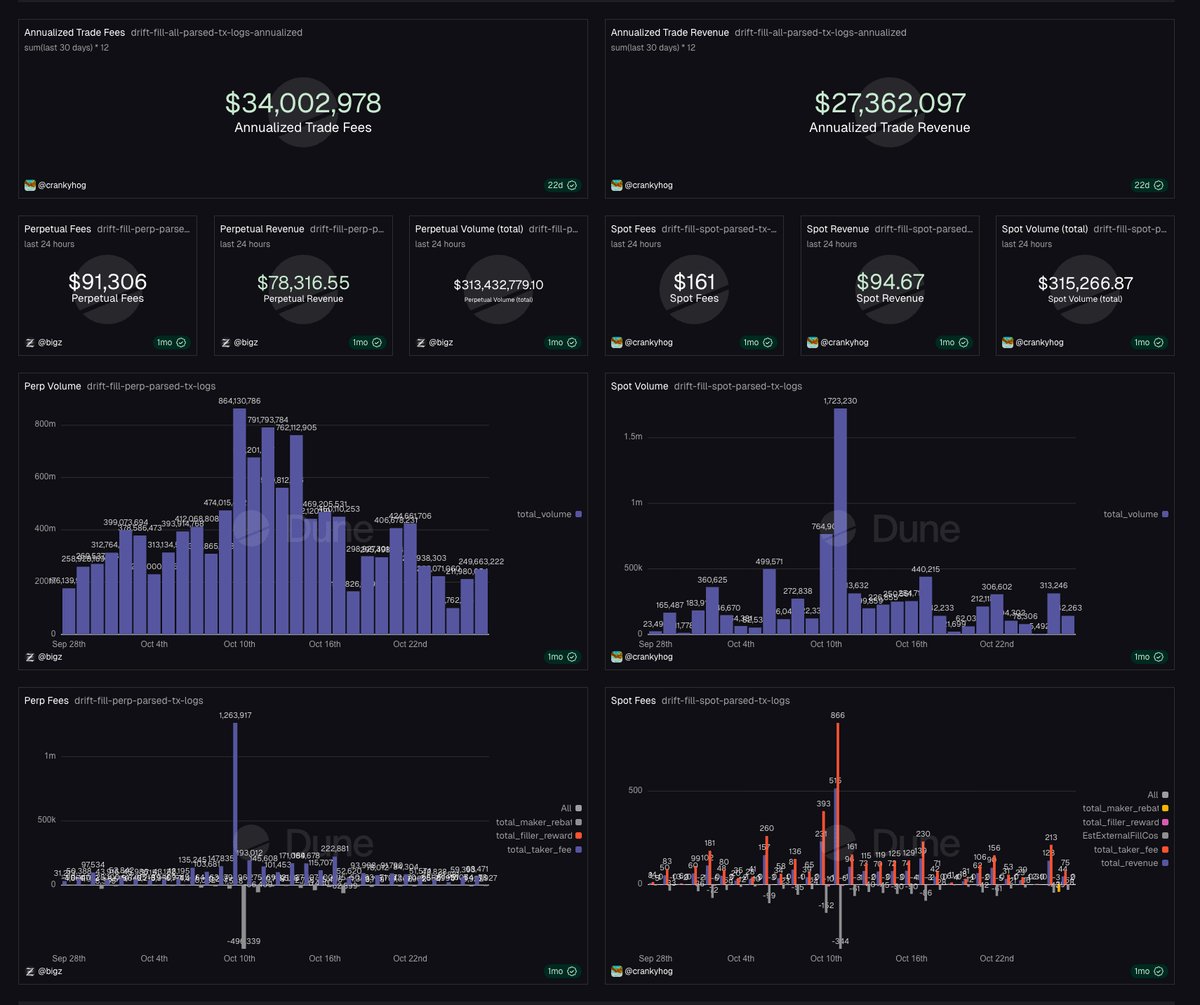Toggle All series in Perp Fees legend
The height and width of the screenshot is (1005, 1200).
[571, 807]
